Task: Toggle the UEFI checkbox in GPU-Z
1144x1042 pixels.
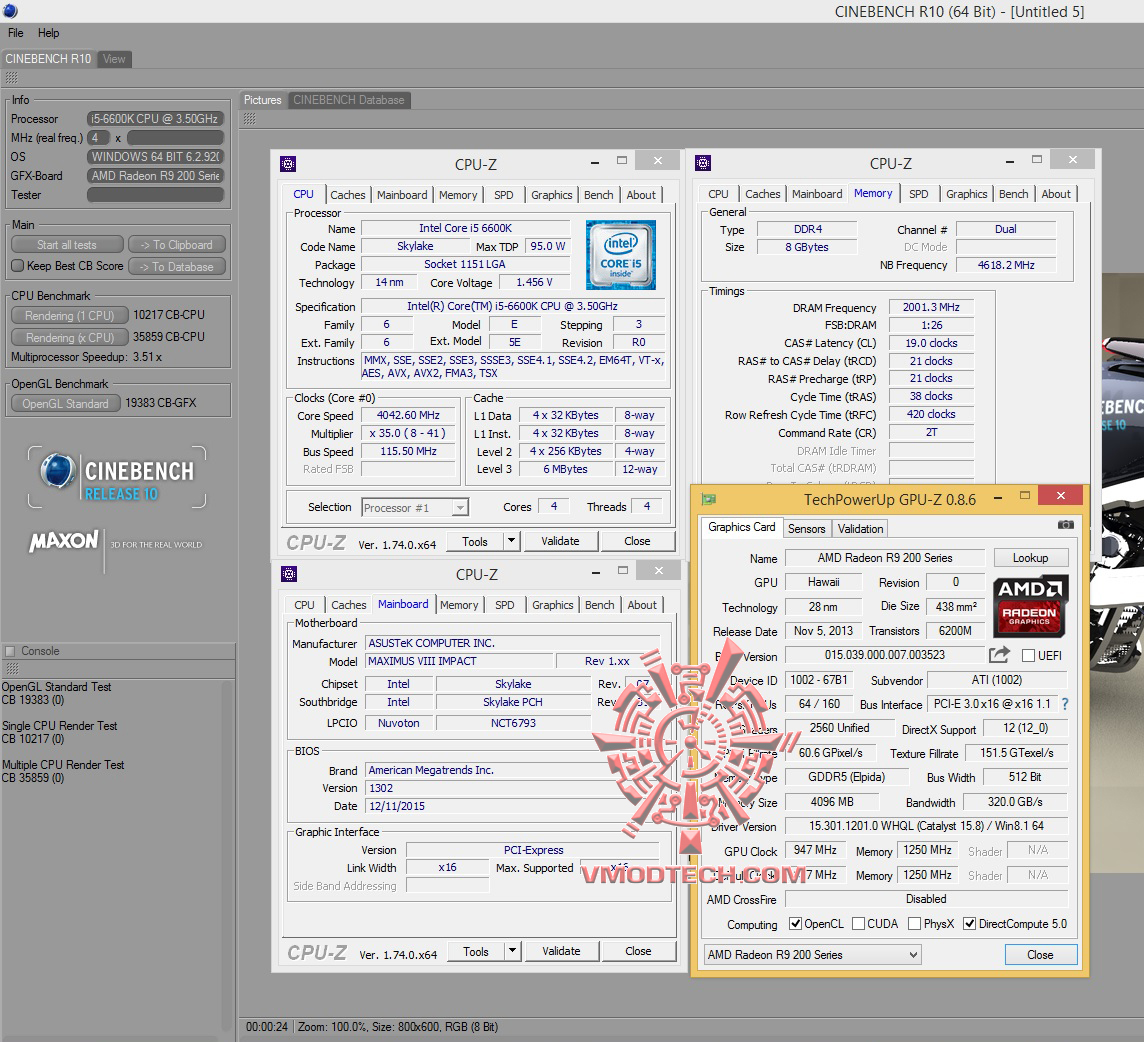Action: coord(1028,656)
